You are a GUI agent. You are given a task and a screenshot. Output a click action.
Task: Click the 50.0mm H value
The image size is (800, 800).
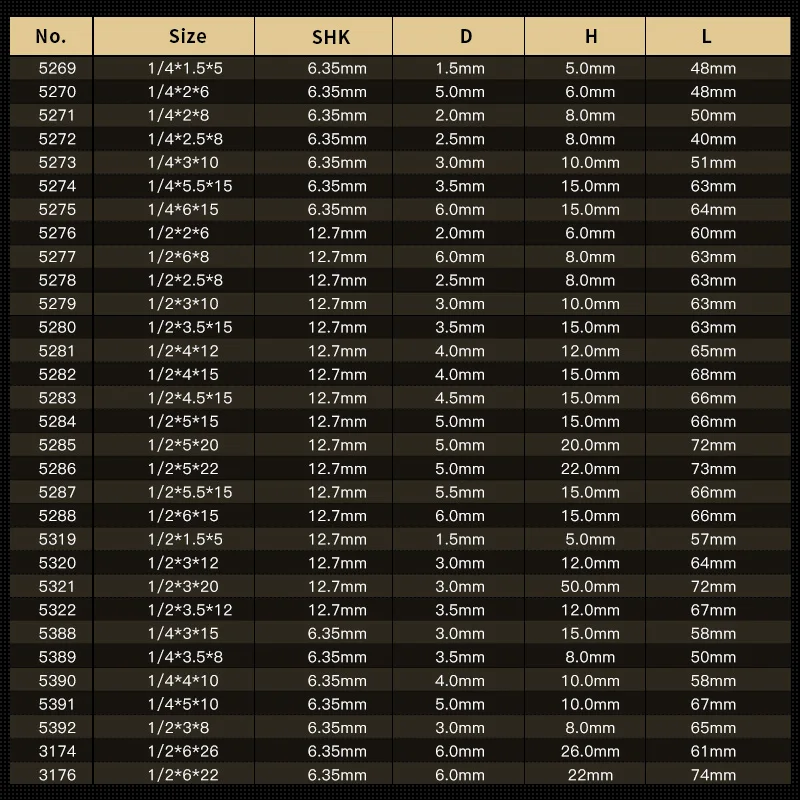click(x=590, y=587)
